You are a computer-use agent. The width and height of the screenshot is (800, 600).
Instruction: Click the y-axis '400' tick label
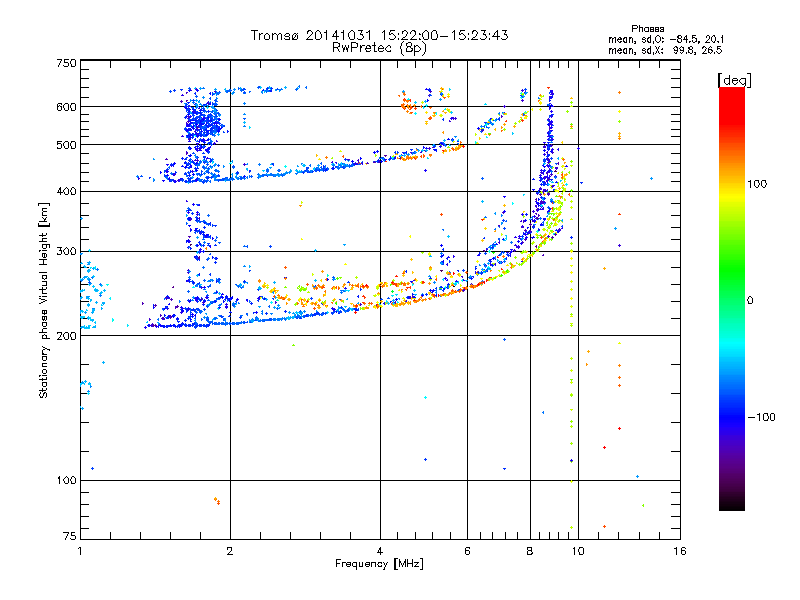[66, 191]
